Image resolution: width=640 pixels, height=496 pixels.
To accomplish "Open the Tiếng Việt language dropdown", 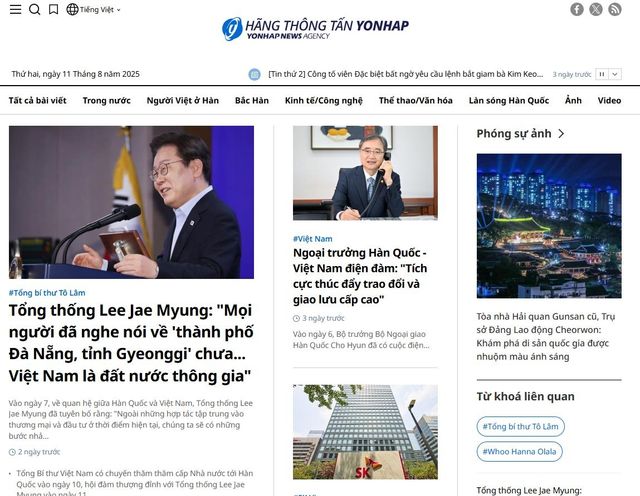I will [93, 9].
